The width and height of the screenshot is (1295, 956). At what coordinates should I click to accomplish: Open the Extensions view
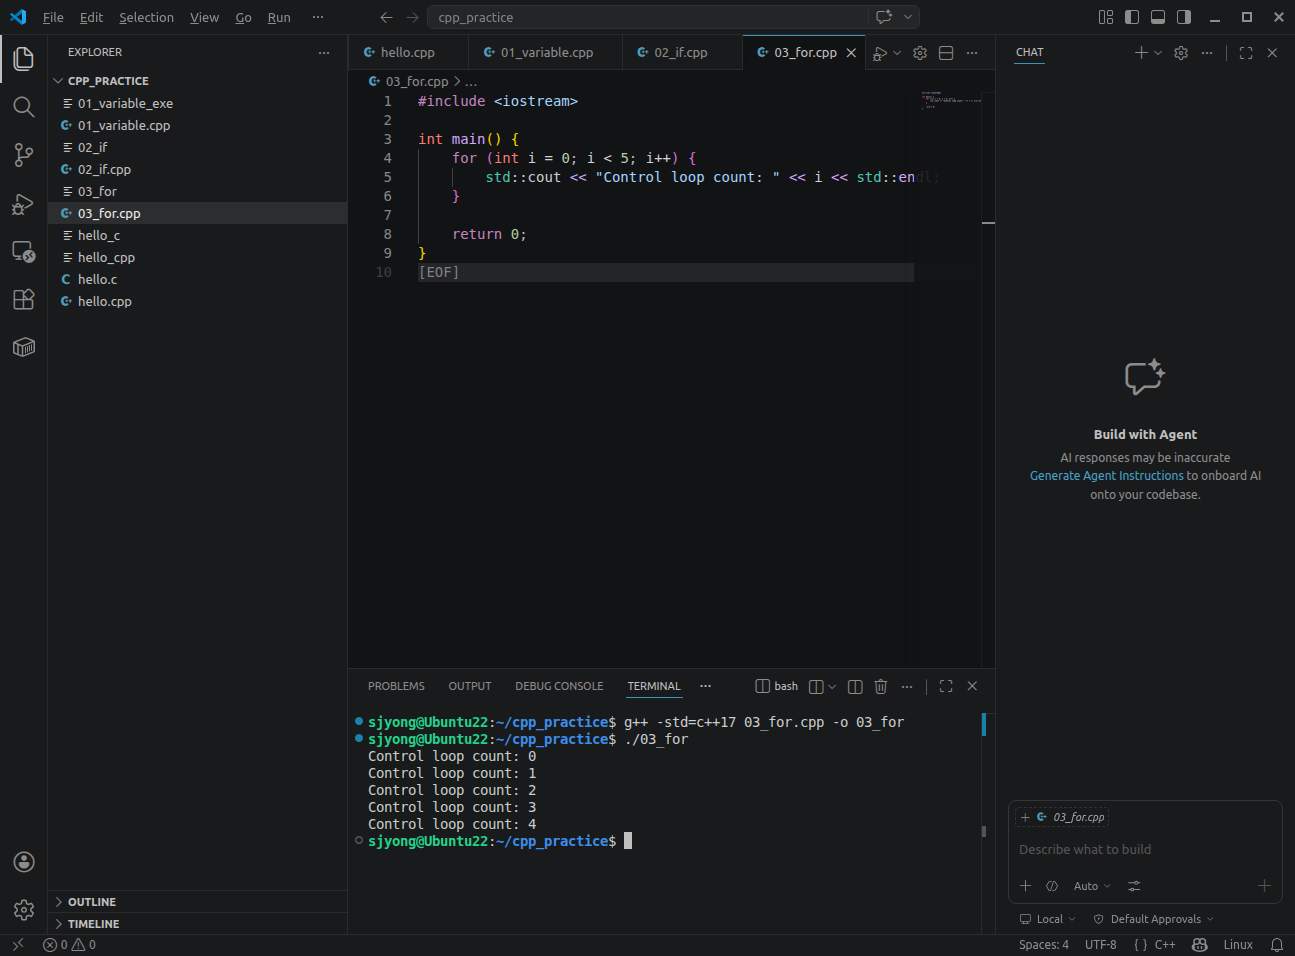[x=24, y=299]
